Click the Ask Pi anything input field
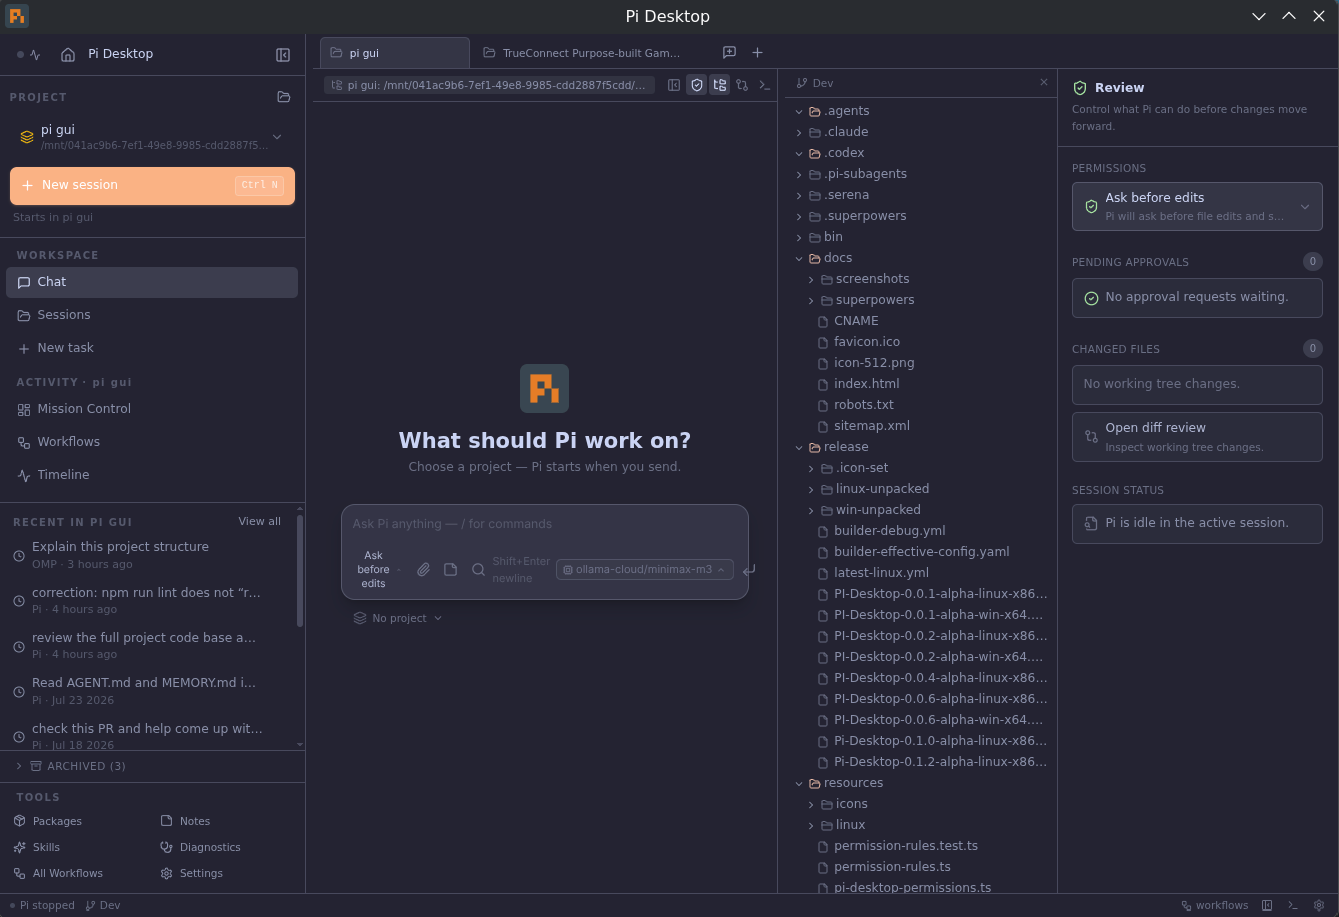This screenshot has width=1339, height=917. 545,524
